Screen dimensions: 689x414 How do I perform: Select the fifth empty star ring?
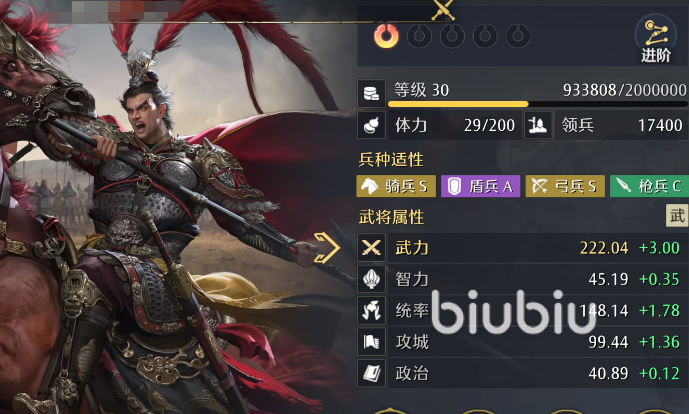point(518,36)
